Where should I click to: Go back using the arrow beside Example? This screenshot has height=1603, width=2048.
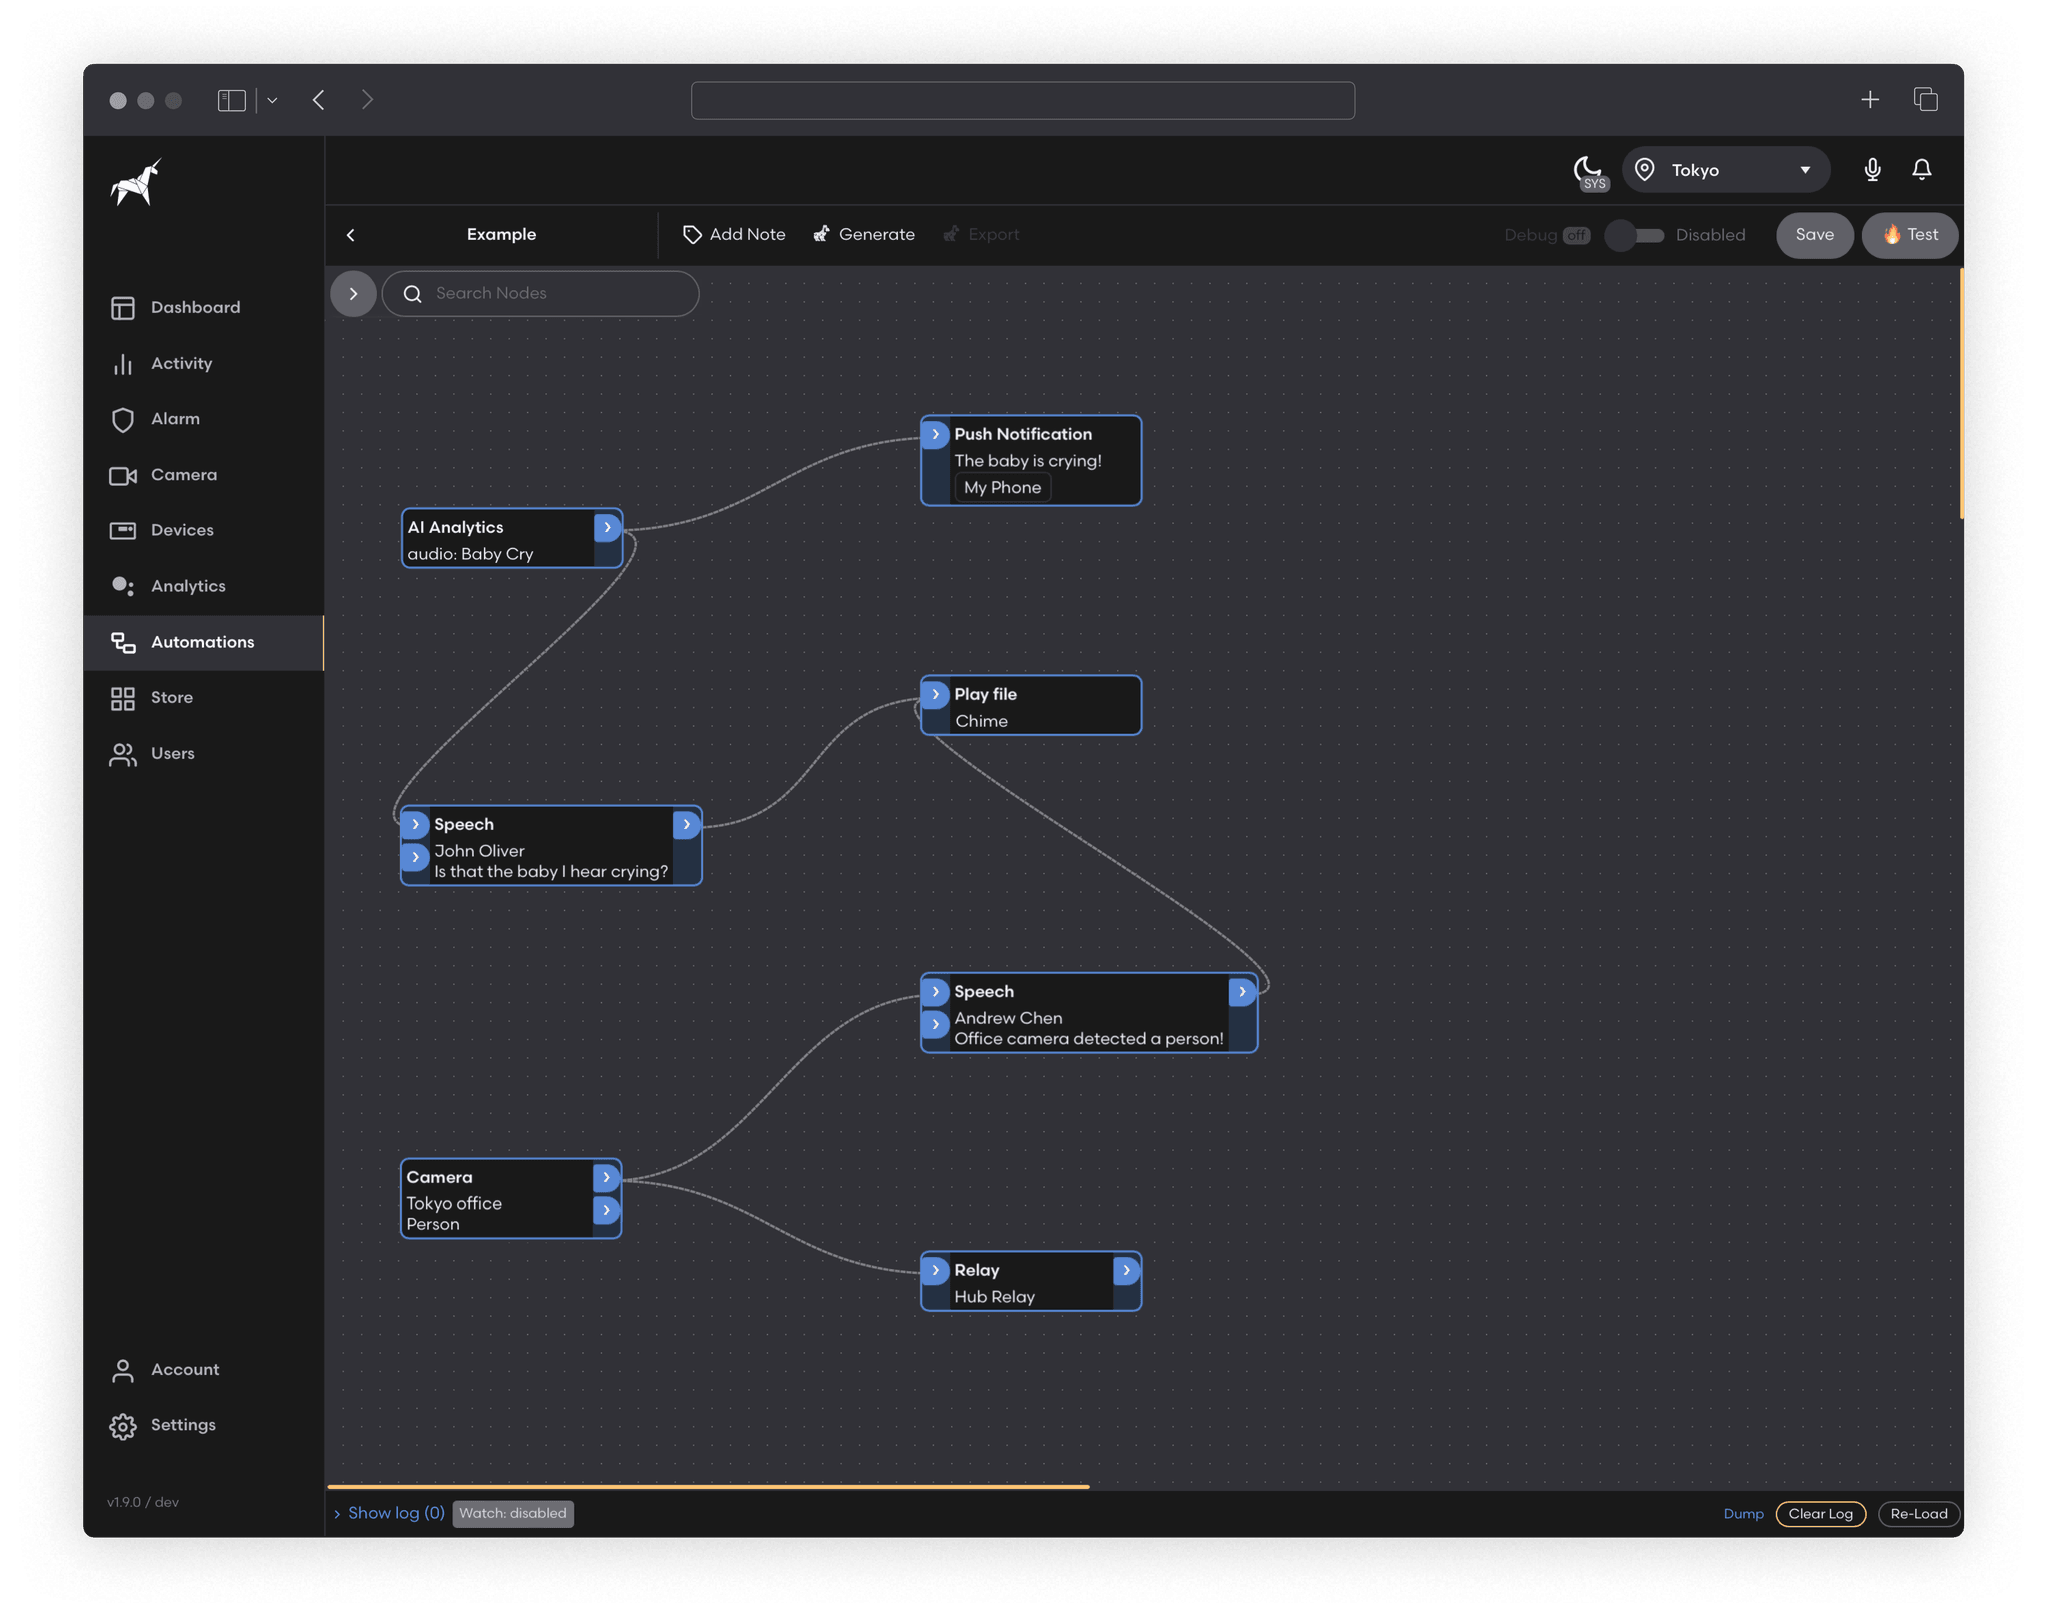(x=351, y=235)
